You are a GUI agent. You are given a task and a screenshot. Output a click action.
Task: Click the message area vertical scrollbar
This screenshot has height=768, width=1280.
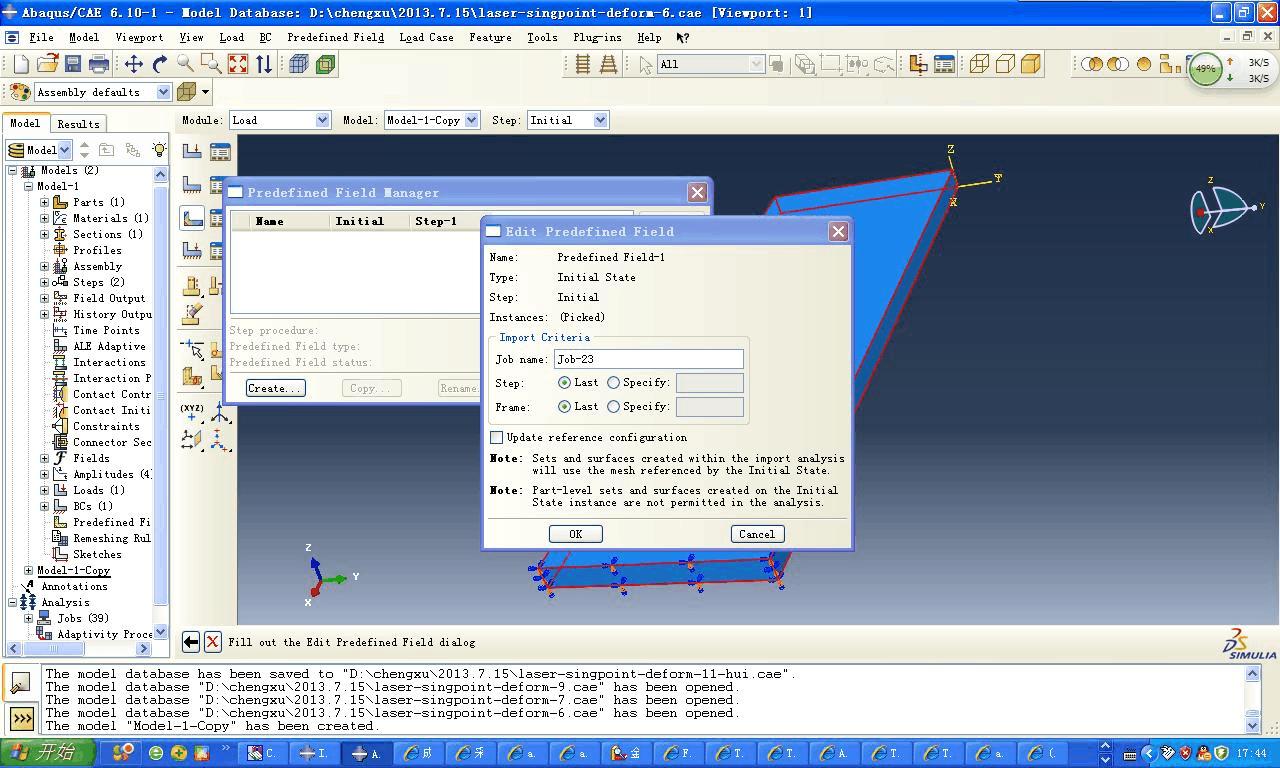pos(1252,700)
